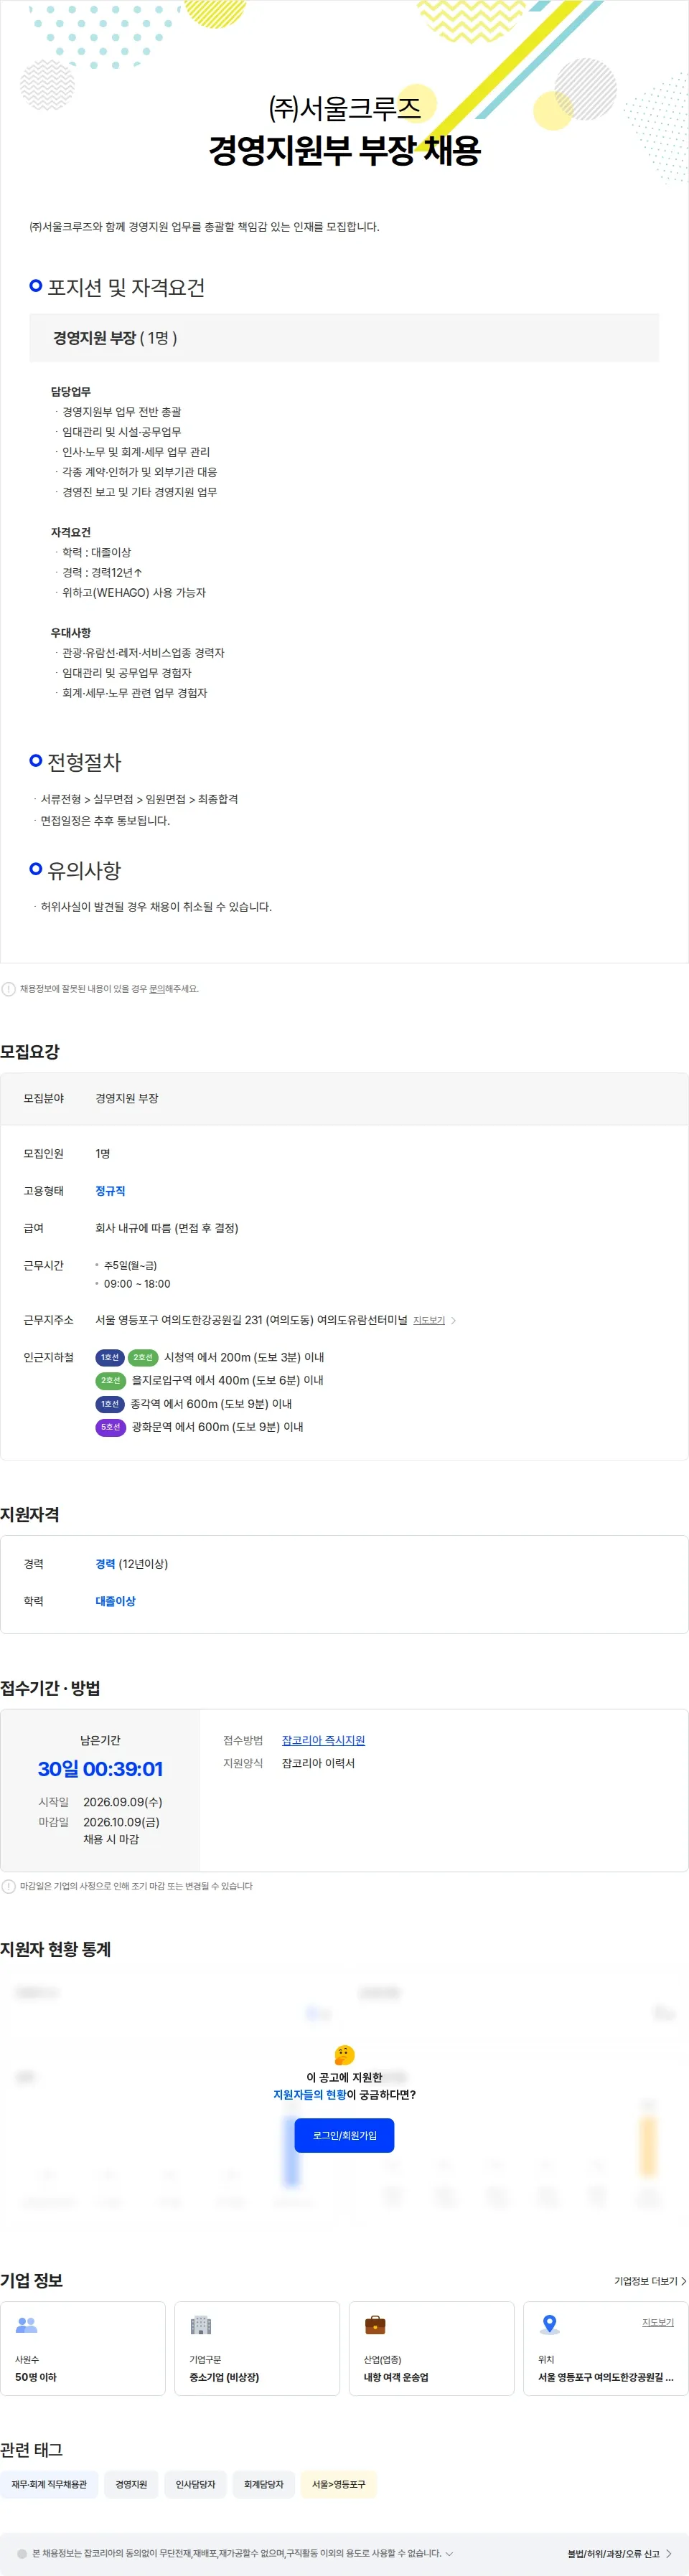Screen dimensions: 689x2576
Task: Click the 대졸이상 education requirement
Action: [115, 1601]
